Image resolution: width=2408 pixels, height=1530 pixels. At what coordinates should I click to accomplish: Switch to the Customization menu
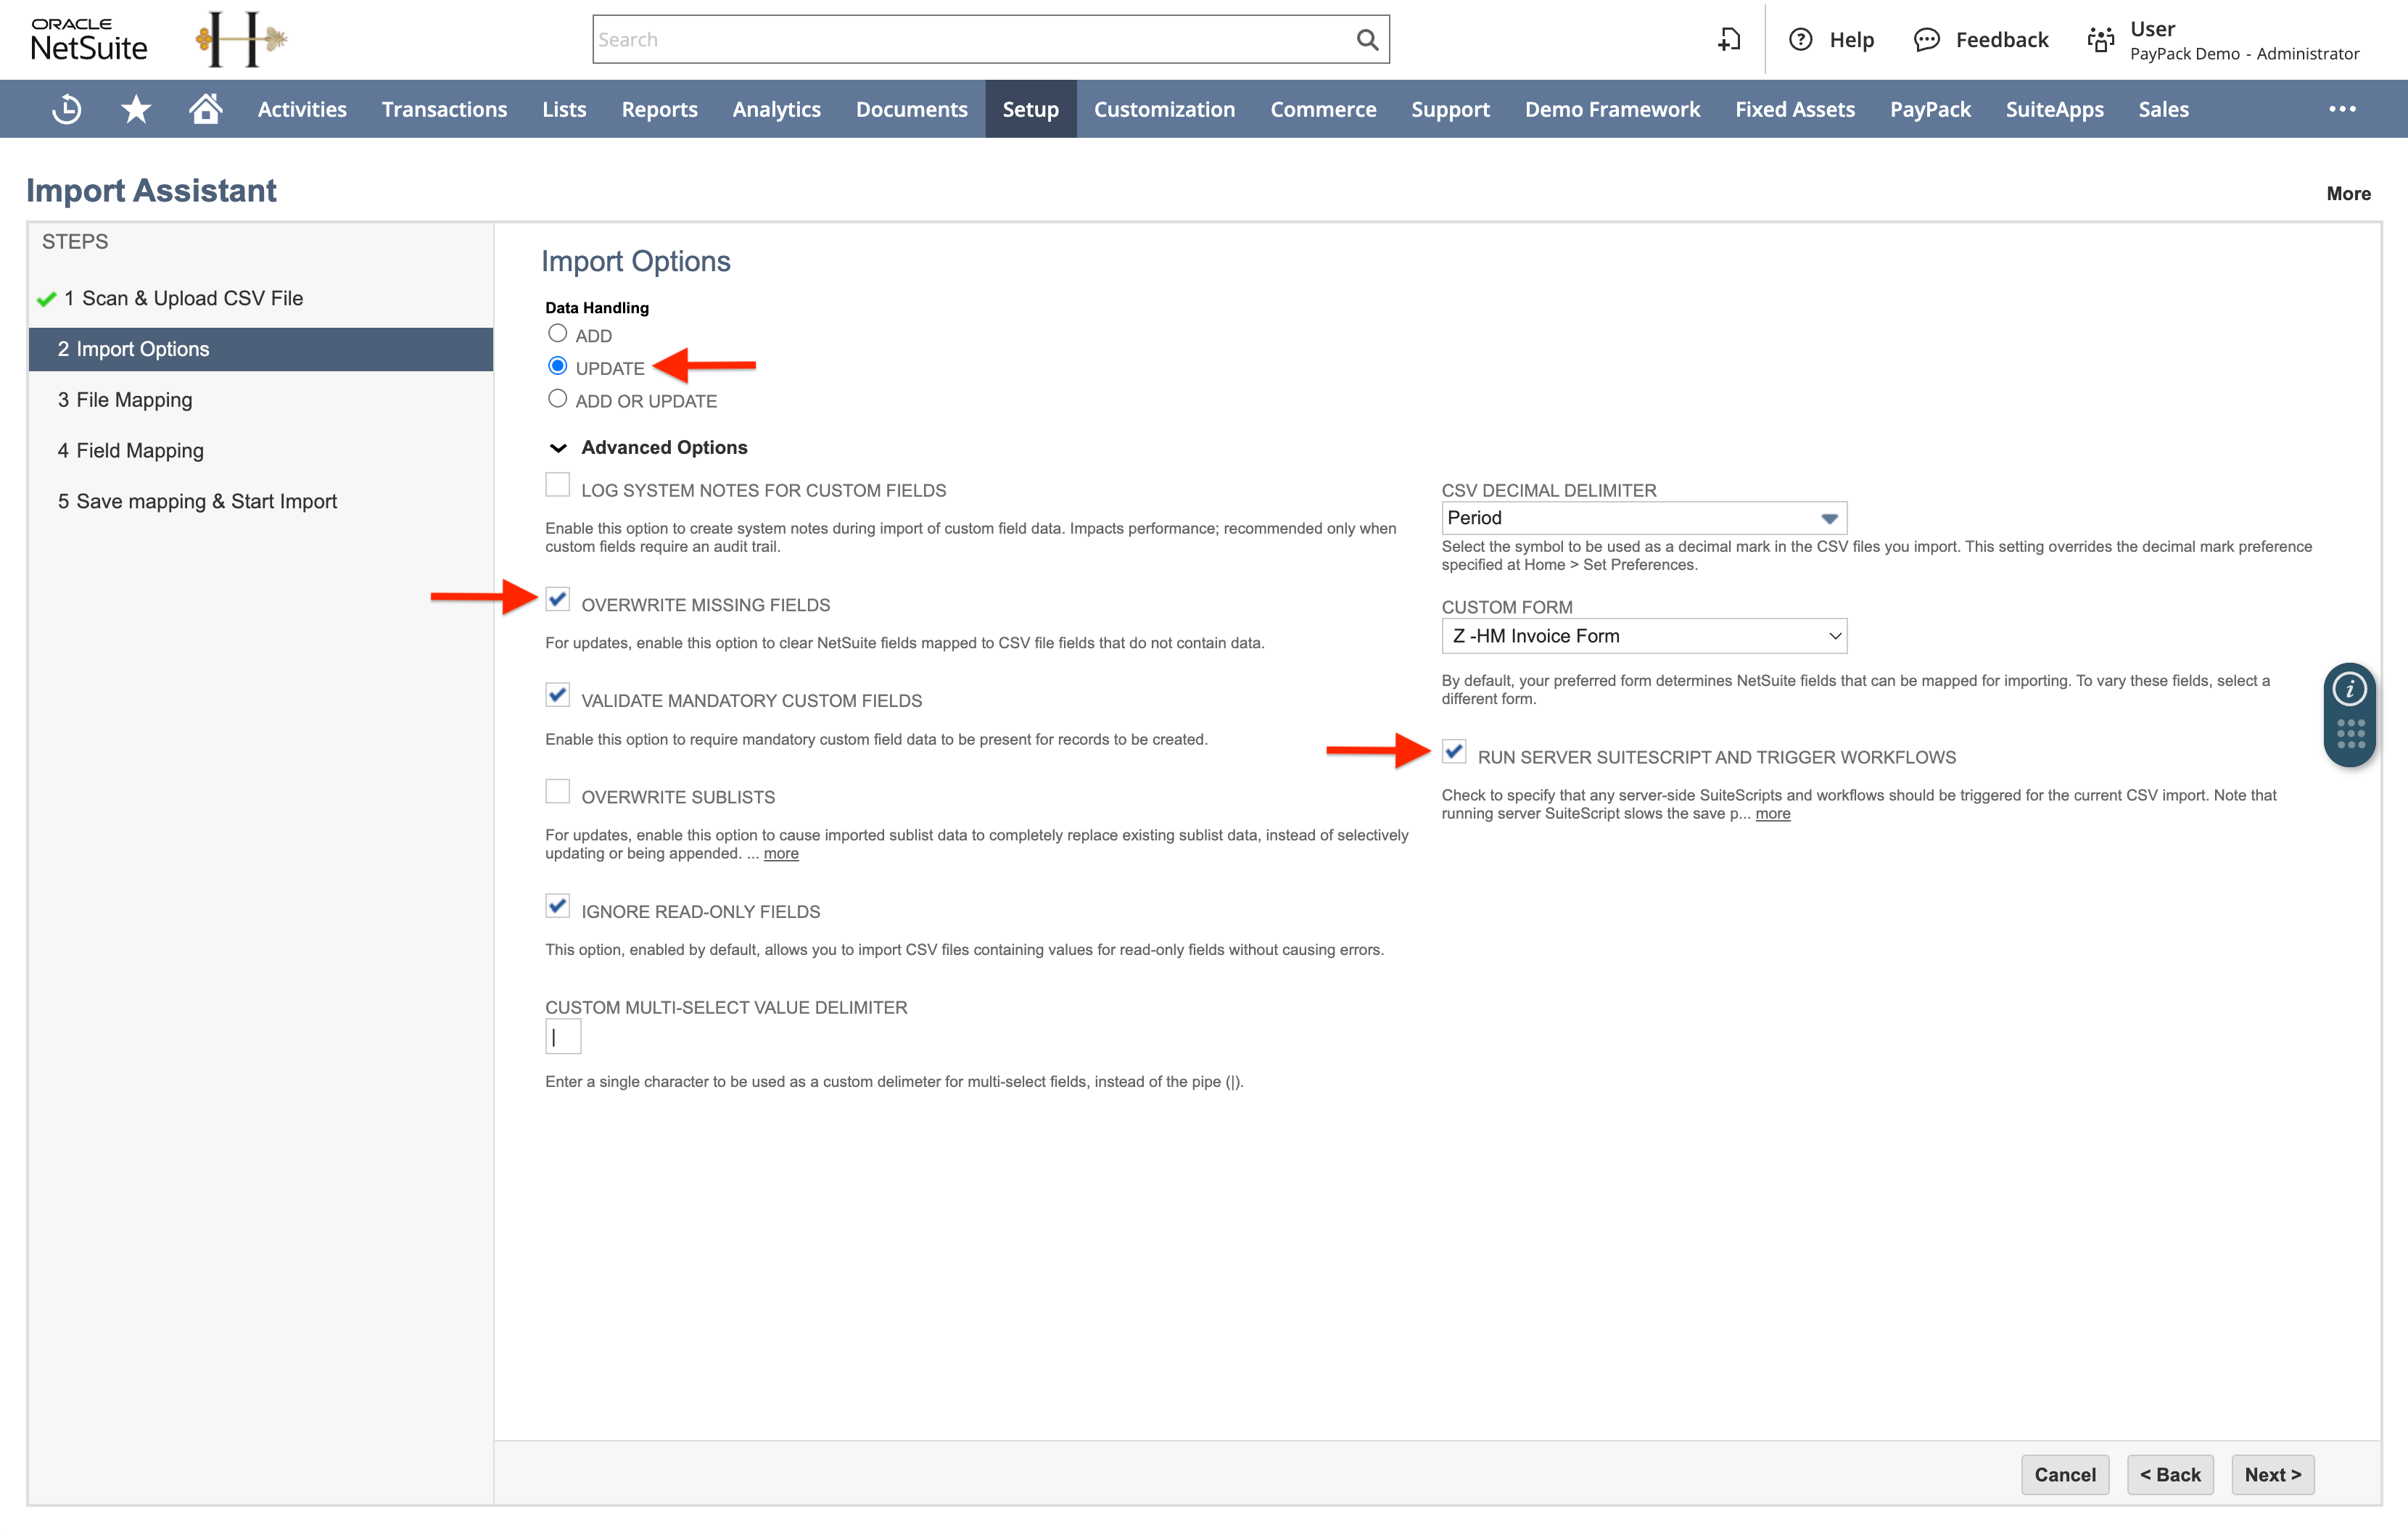(1164, 108)
